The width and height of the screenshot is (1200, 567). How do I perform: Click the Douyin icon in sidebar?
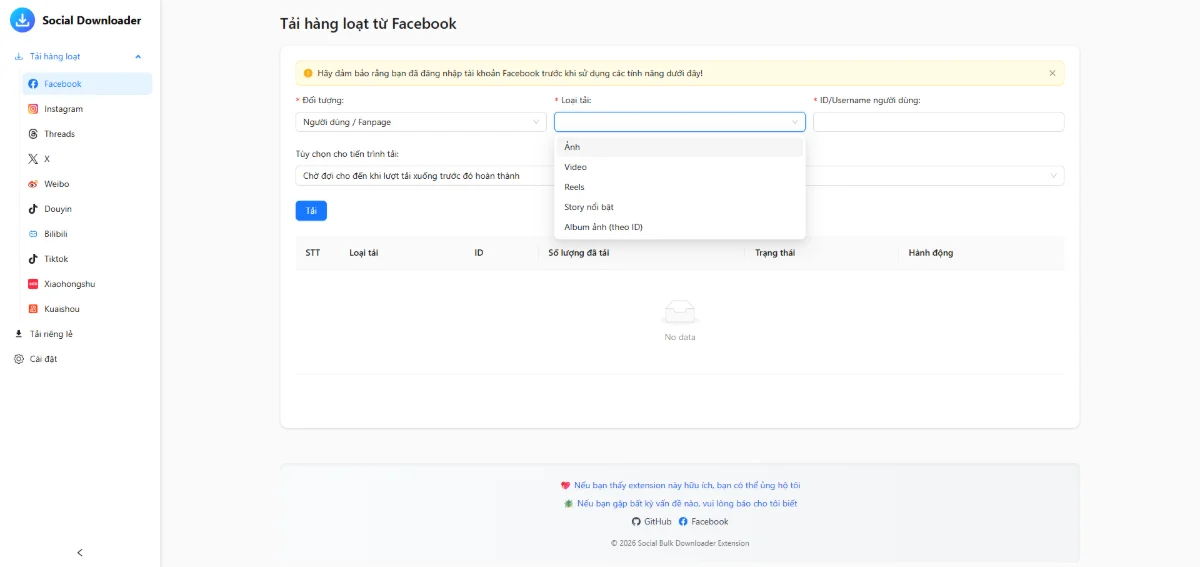33,209
